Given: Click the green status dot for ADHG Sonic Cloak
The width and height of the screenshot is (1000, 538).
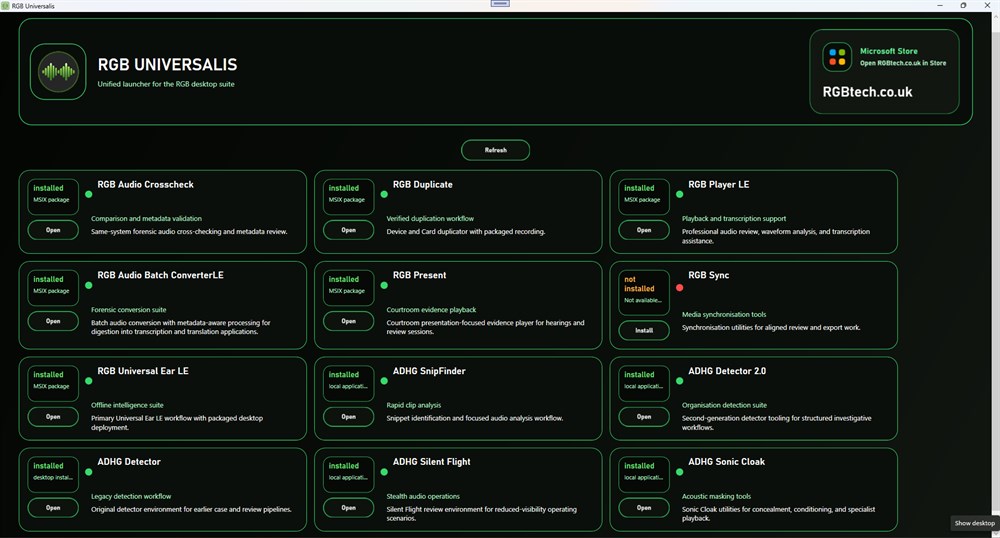Looking at the screenshot, I should [679, 472].
